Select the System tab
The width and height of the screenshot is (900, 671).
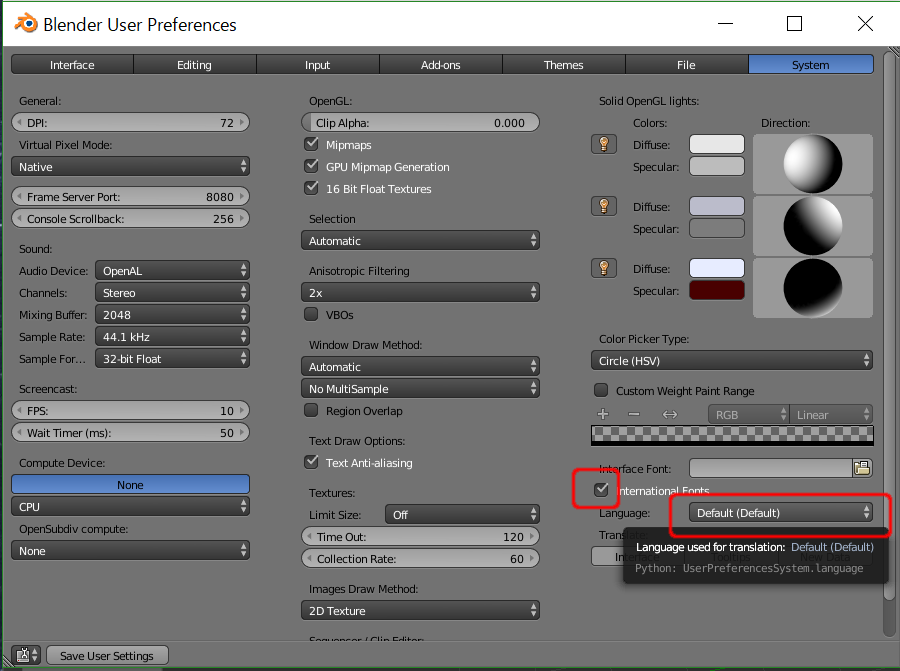(810, 65)
